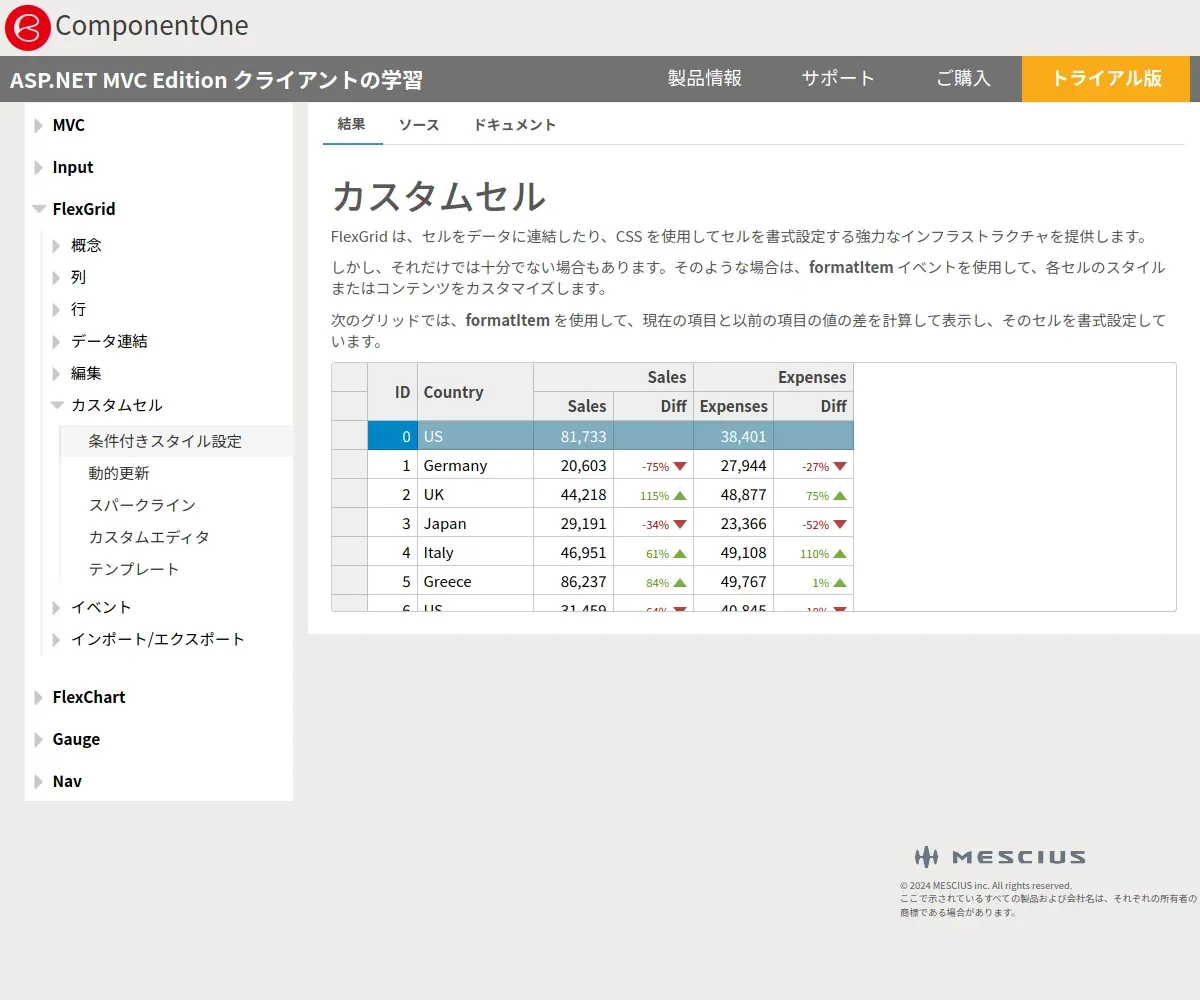Collapse the カスタムセル section

coord(57,405)
